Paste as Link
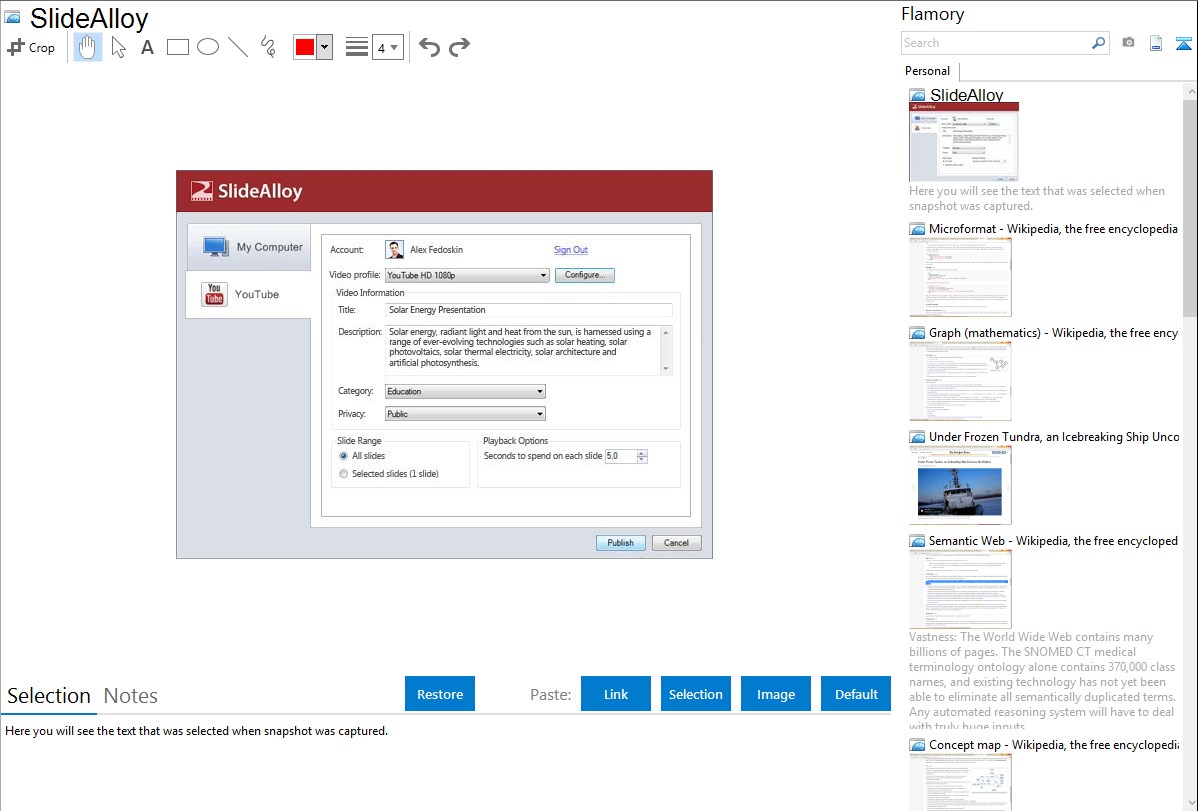 coord(616,694)
